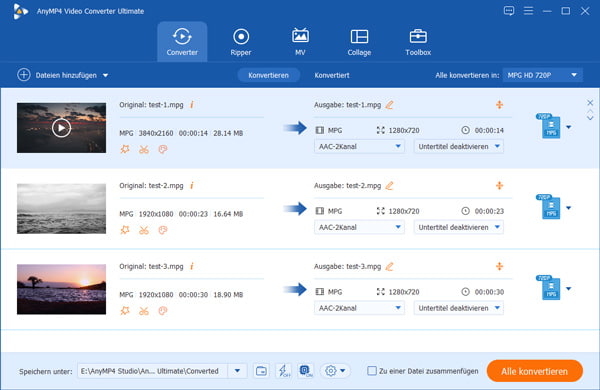Screen dimensions: 600x390
Task: Toggle the lightning acceleration icon
Action: pyautogui.click(x=284, y=370)
